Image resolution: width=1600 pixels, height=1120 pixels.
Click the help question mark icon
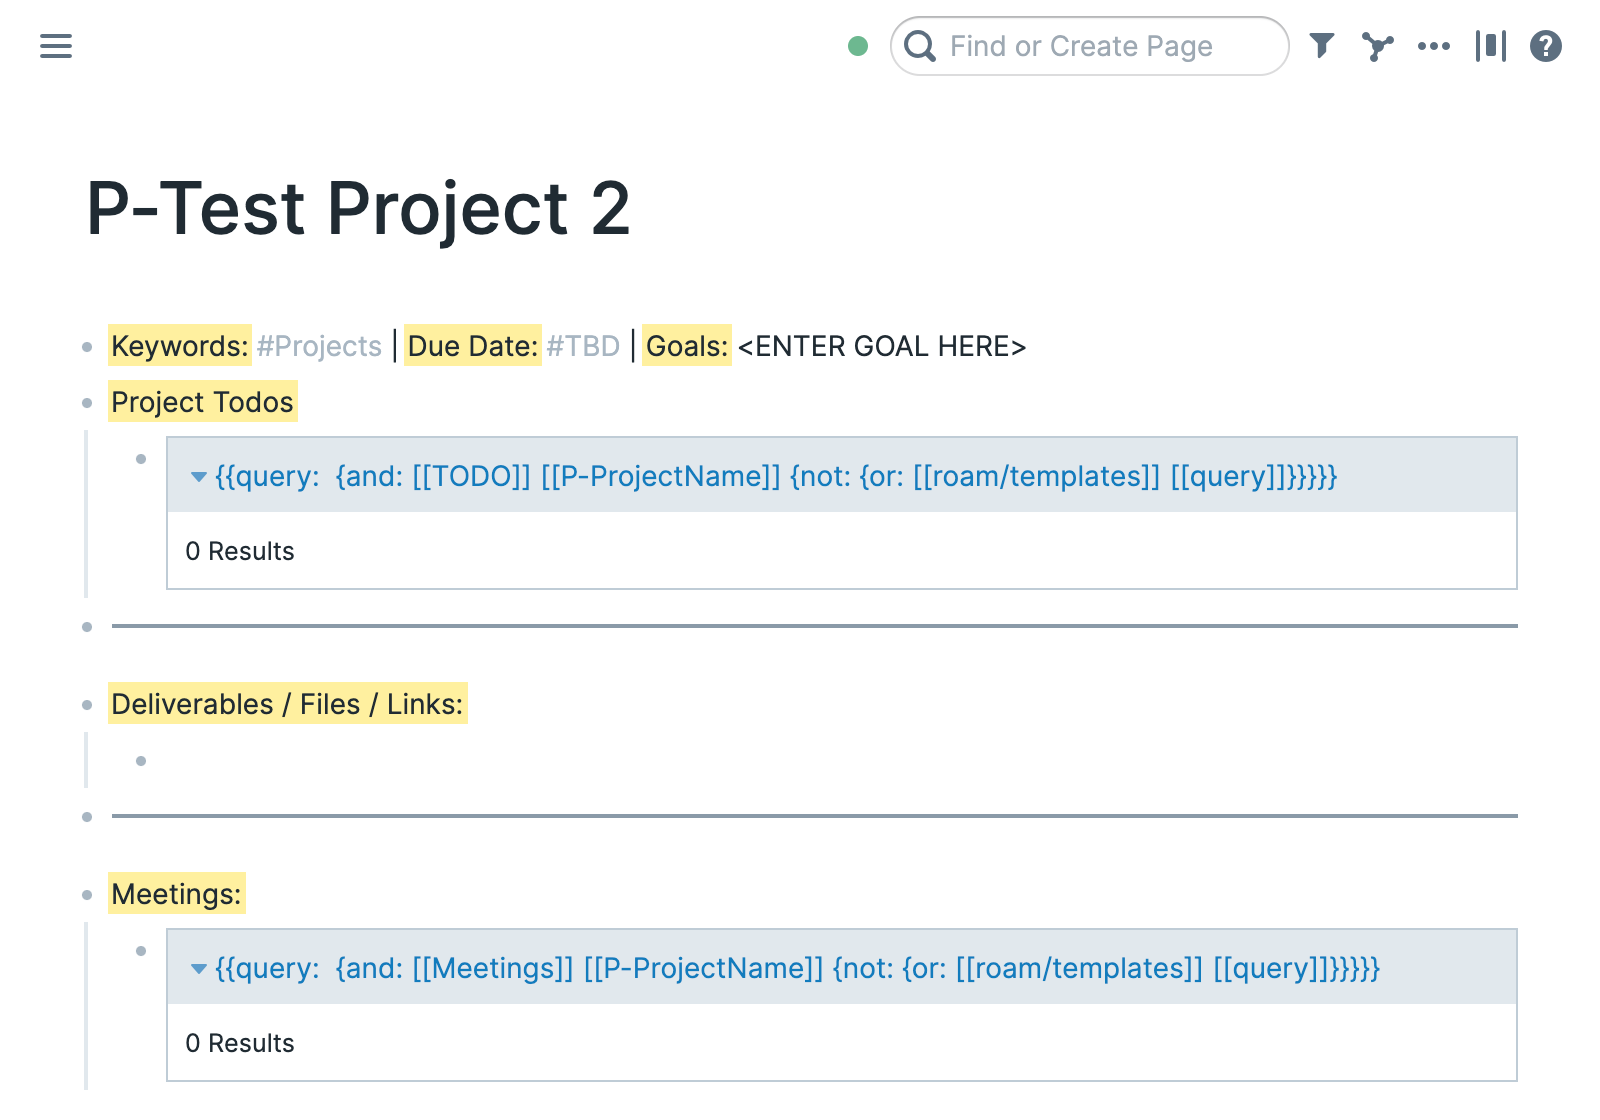(x=1545, y=46)
